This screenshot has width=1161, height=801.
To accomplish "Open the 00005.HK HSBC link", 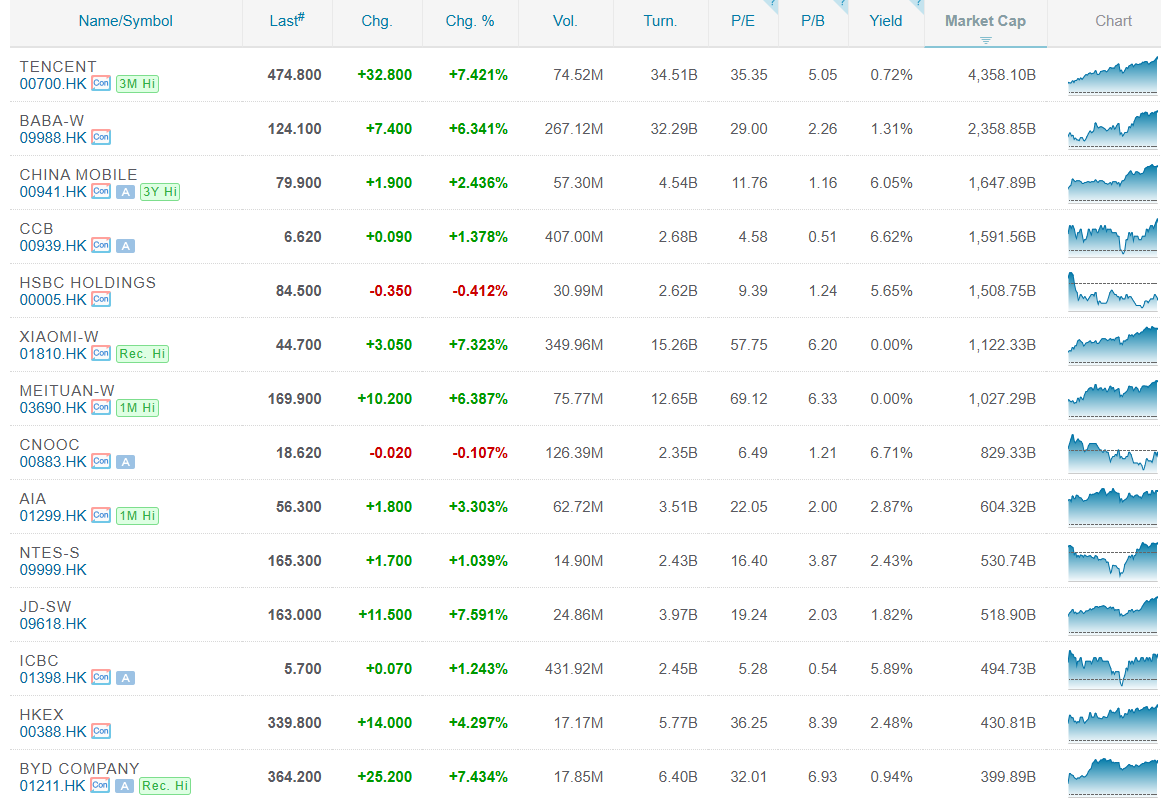I will coord(53,300).
